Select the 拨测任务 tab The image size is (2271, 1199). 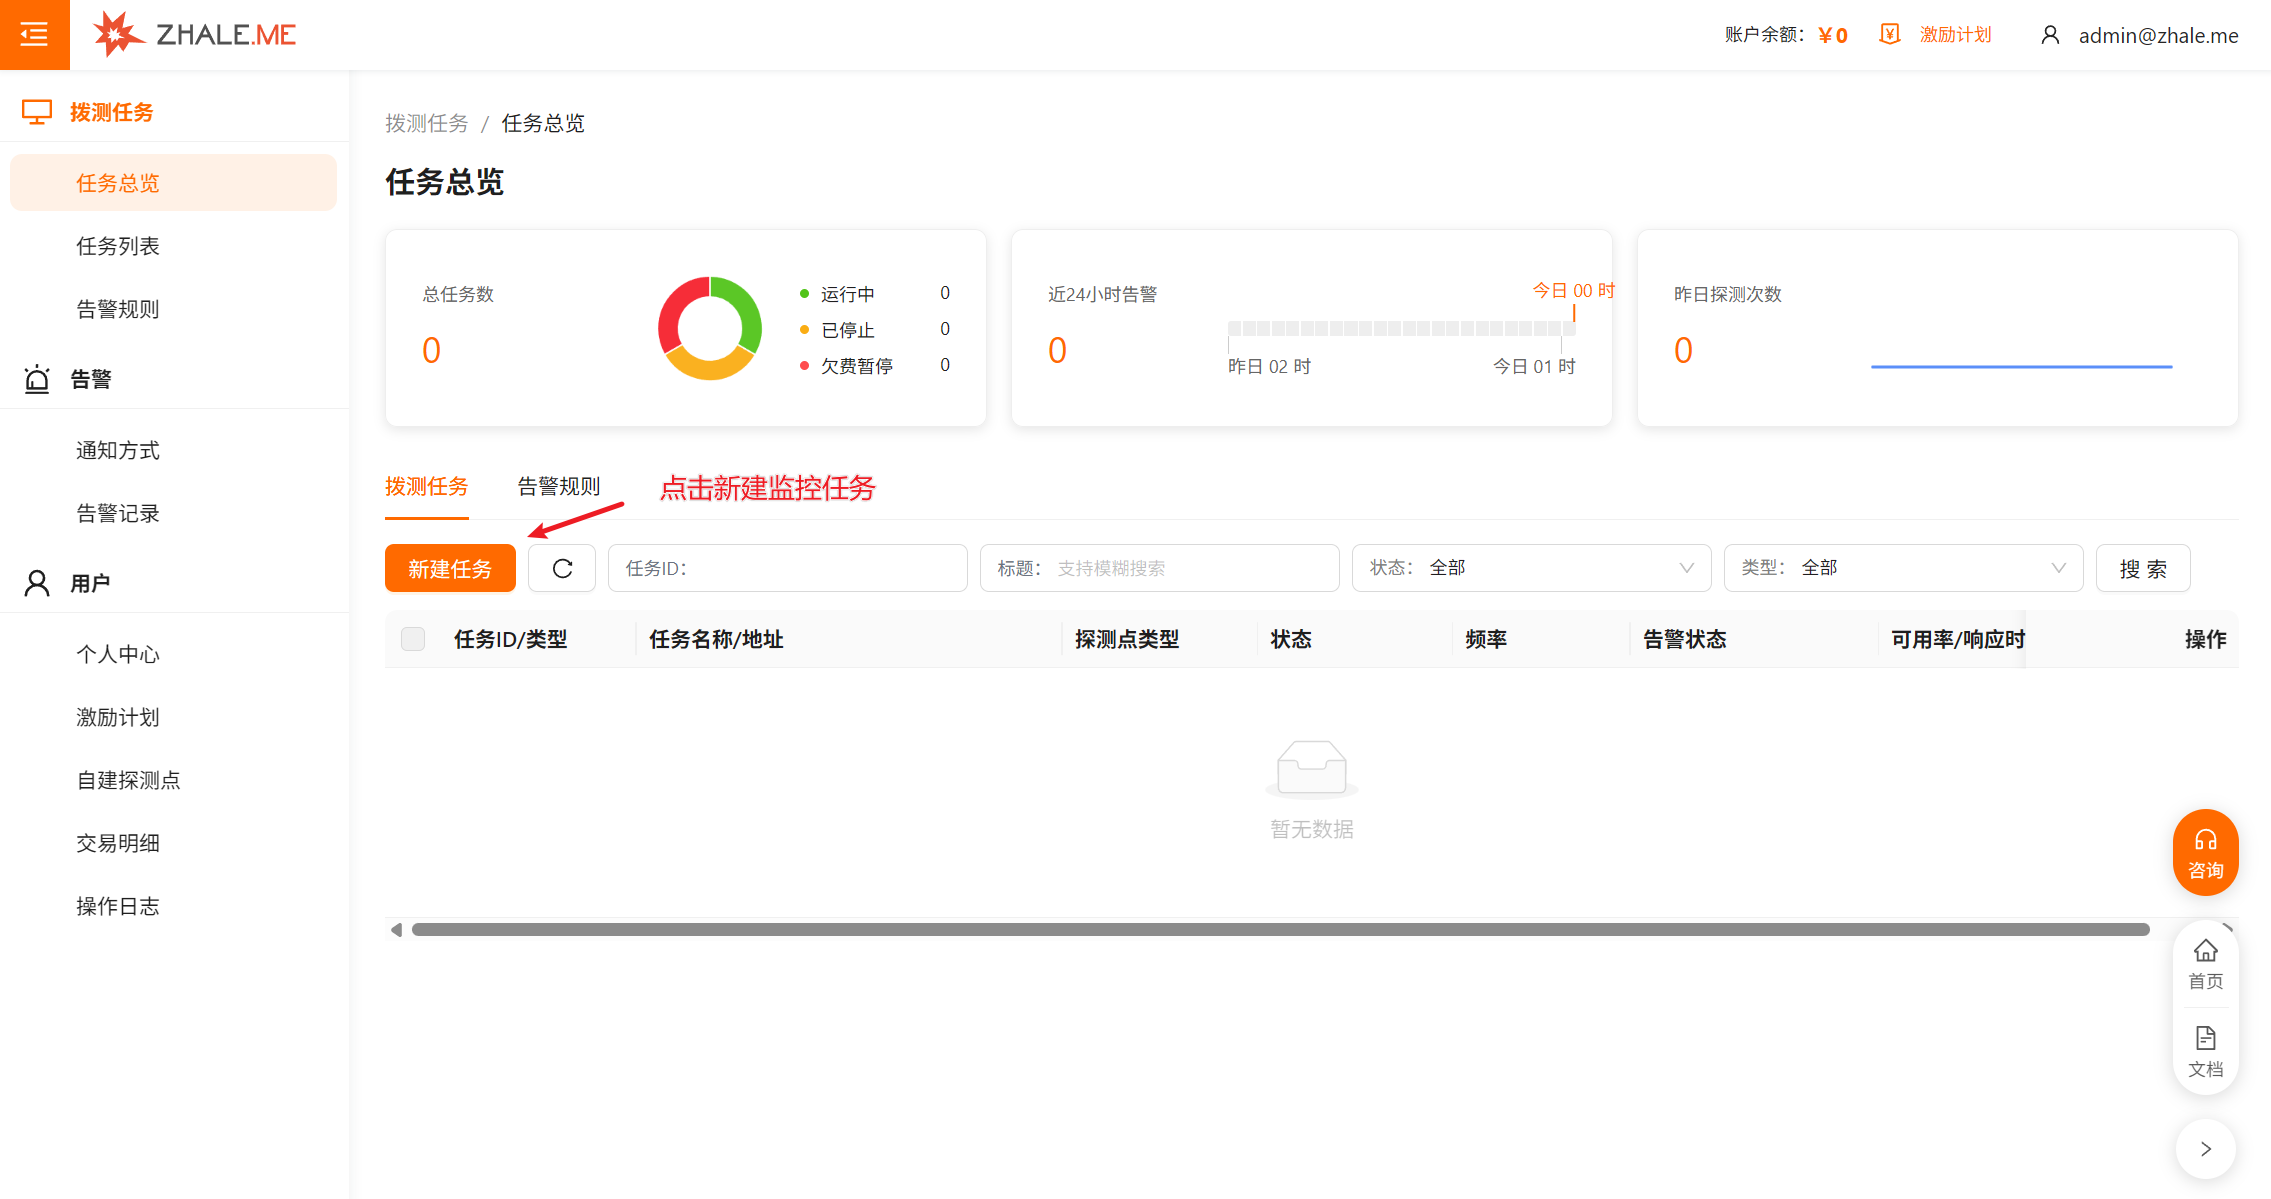[x=427, y=487]
